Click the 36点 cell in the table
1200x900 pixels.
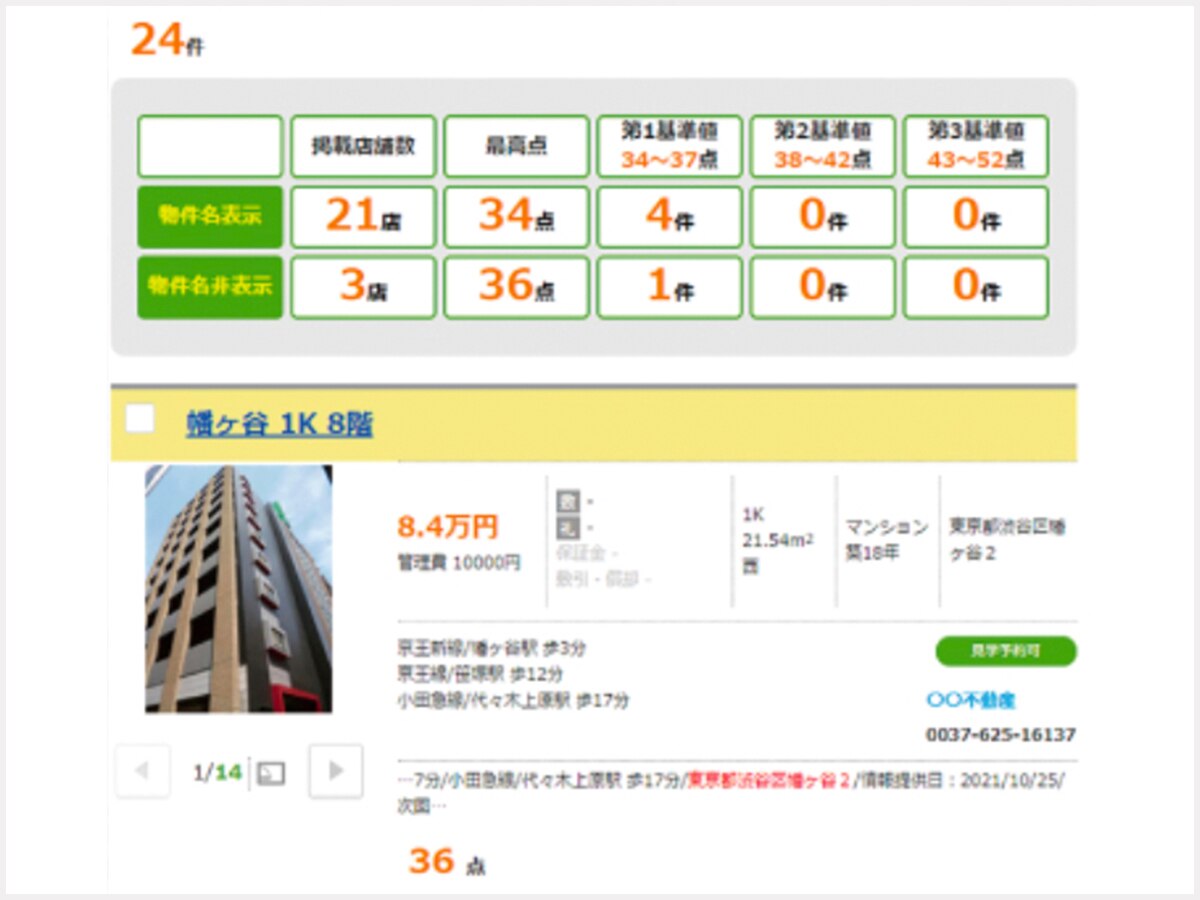516,287
